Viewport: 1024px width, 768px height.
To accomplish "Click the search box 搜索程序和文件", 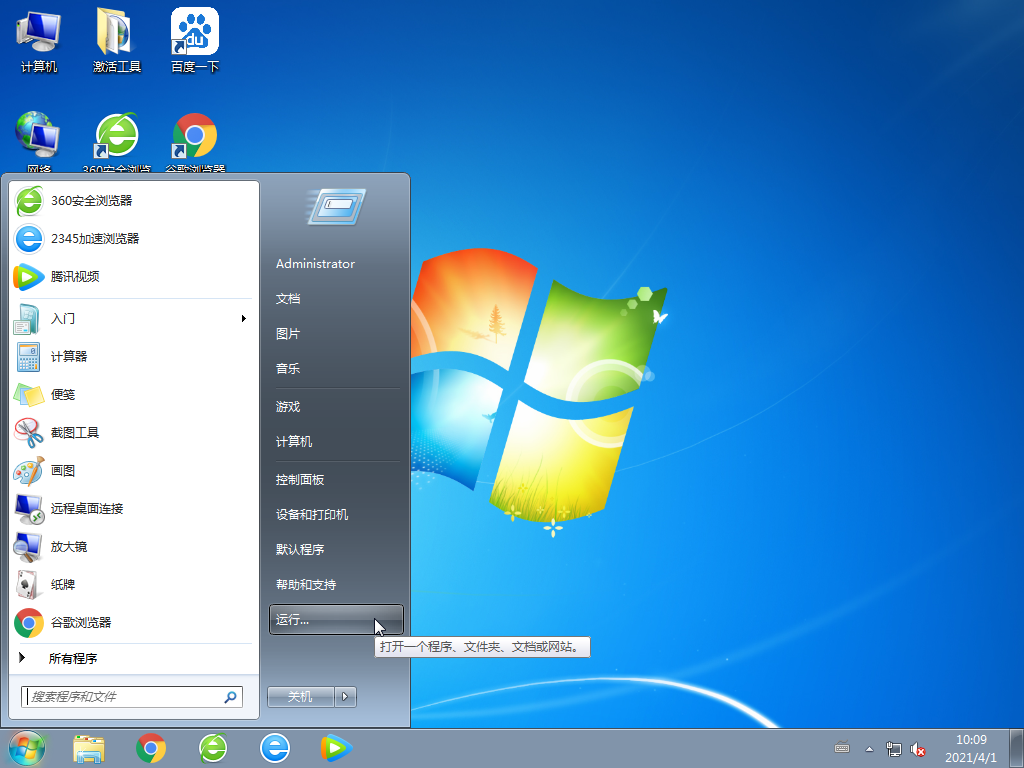I will [x=120, y=697].
